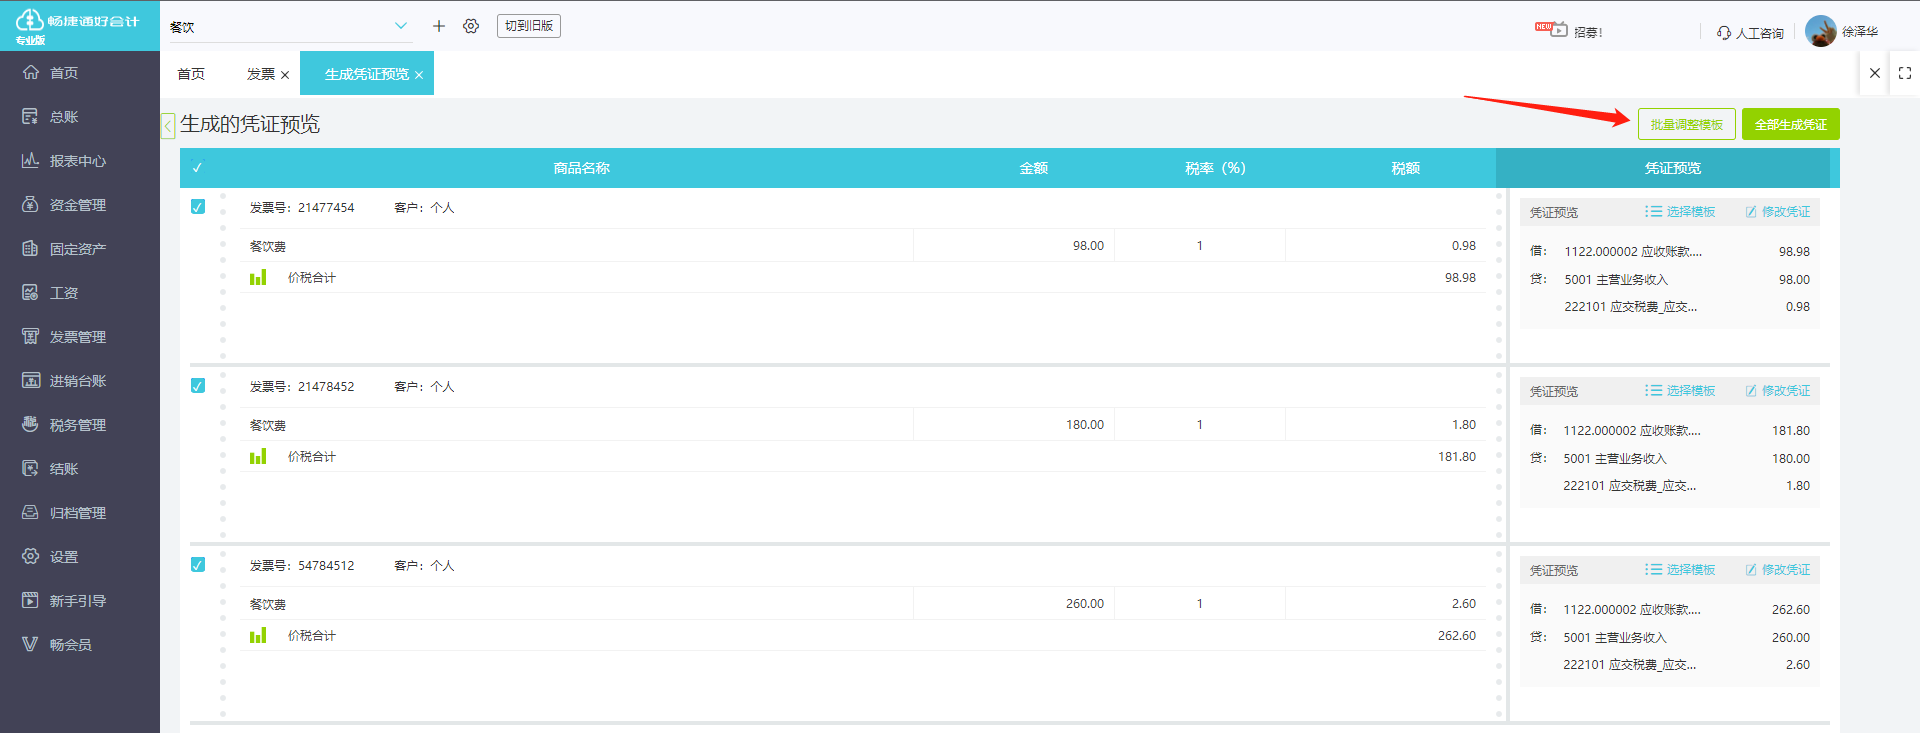Viewport: 1920px width, 733px height.
Task: Select the 生成凭证预览 tab
Action: 367,74
